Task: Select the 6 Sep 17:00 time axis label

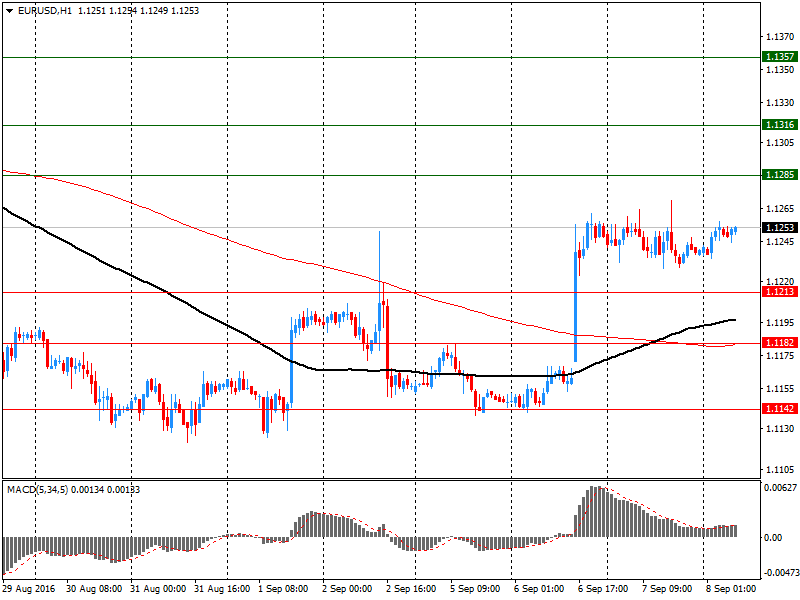Action: [x=603, y=589]
